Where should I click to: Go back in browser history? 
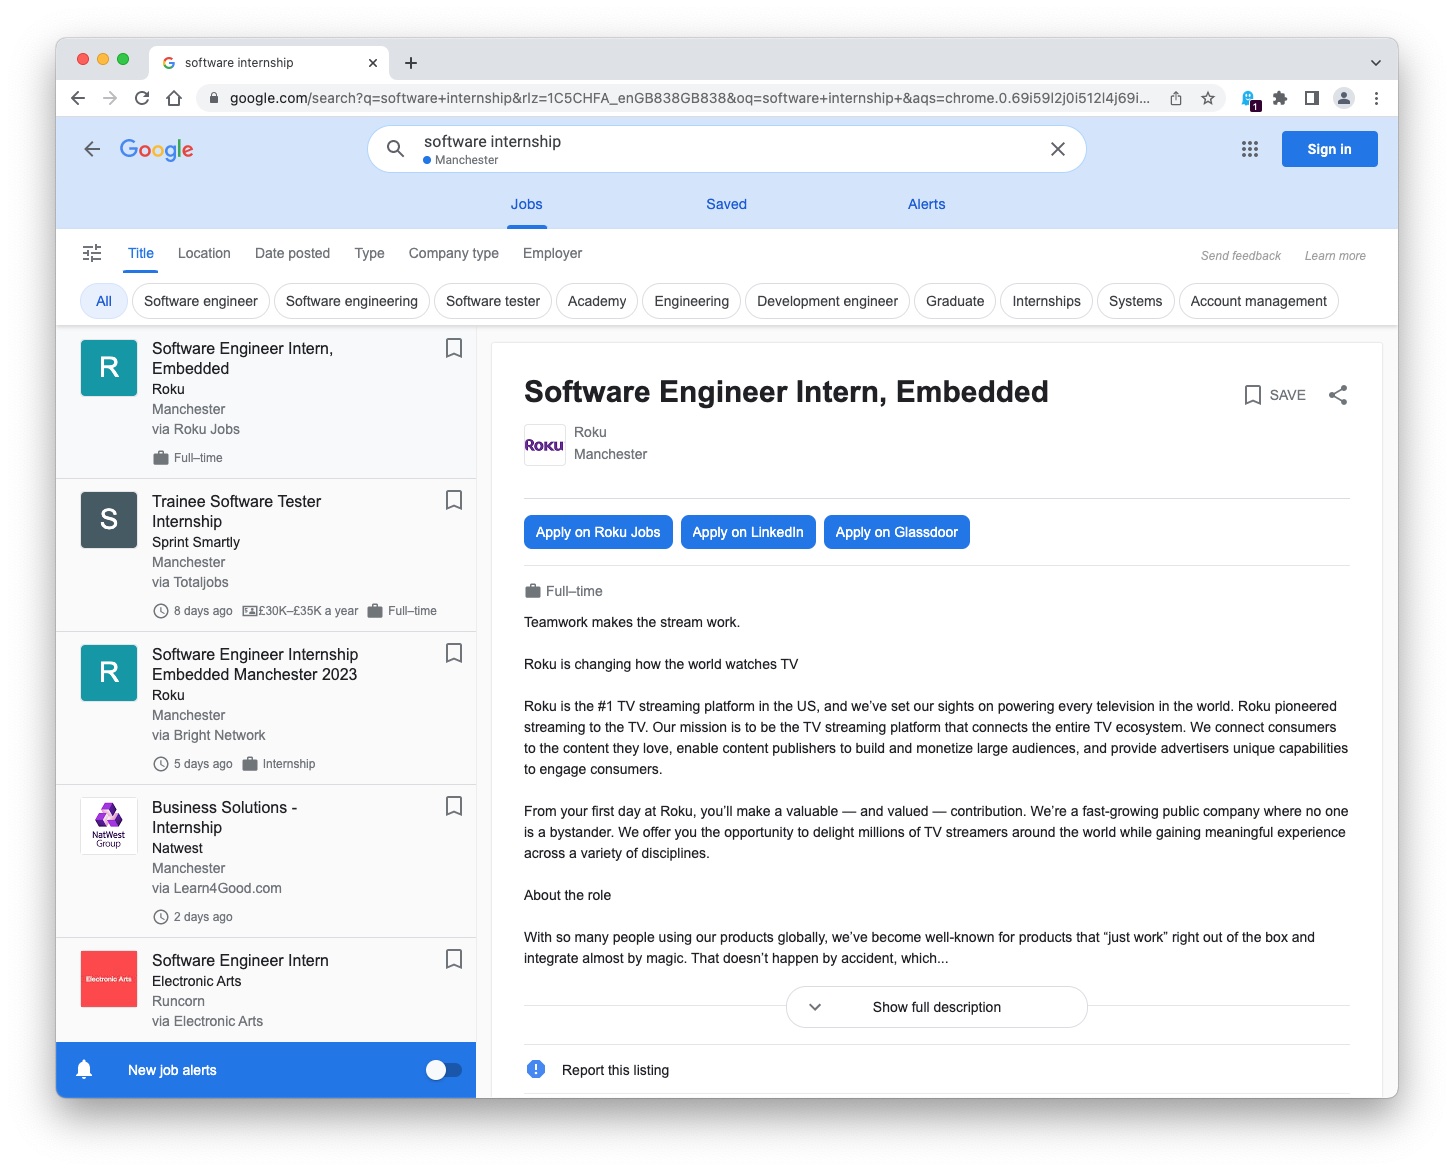pyautogui.click(x=78, y=98)
